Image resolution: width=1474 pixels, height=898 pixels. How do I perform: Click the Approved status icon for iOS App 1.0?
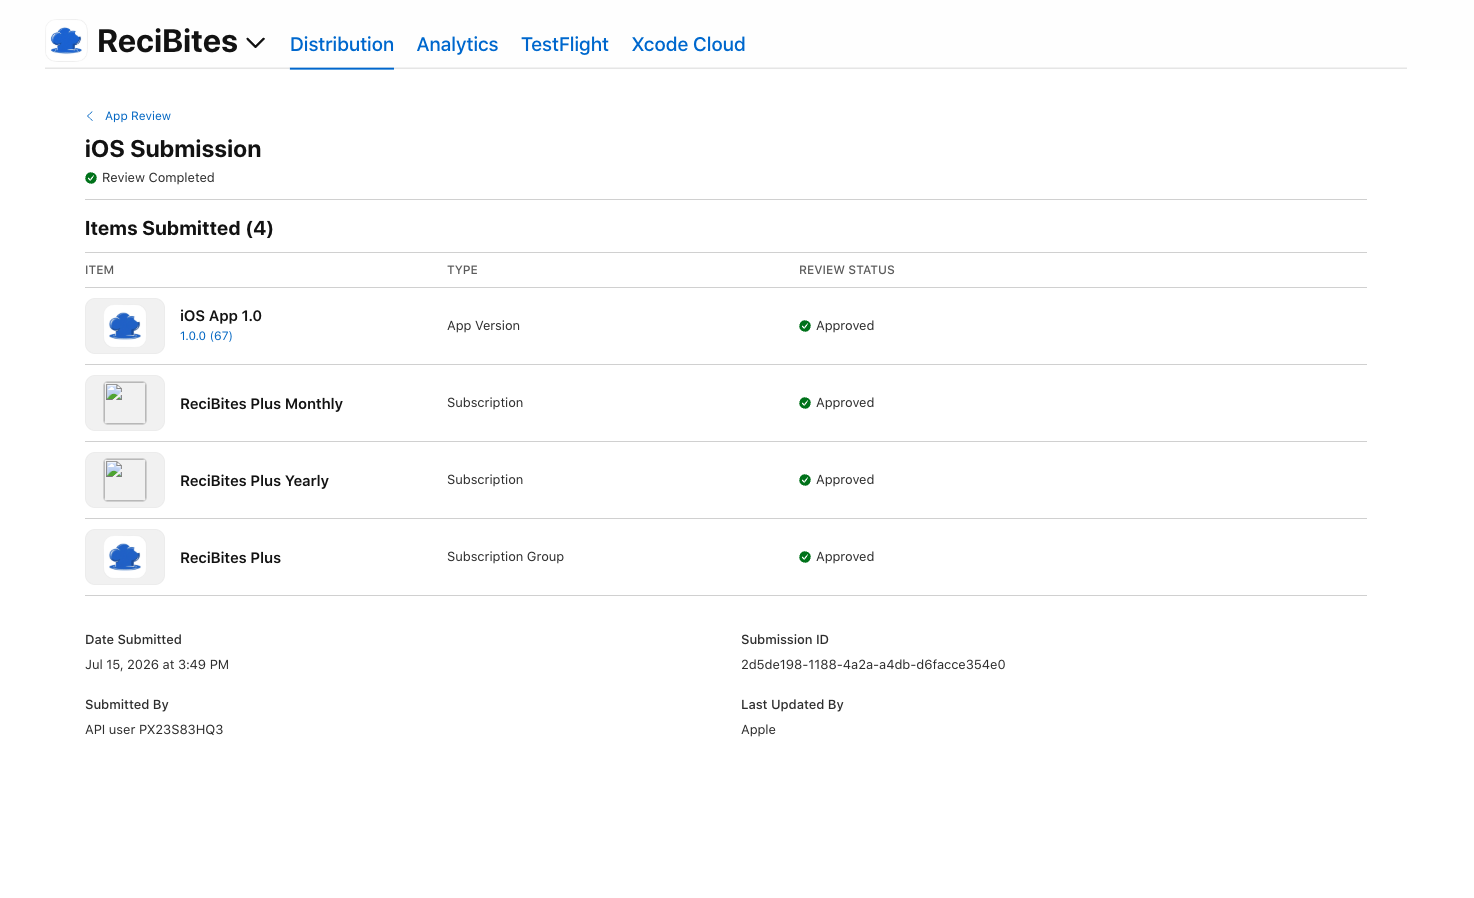[805, 326]
